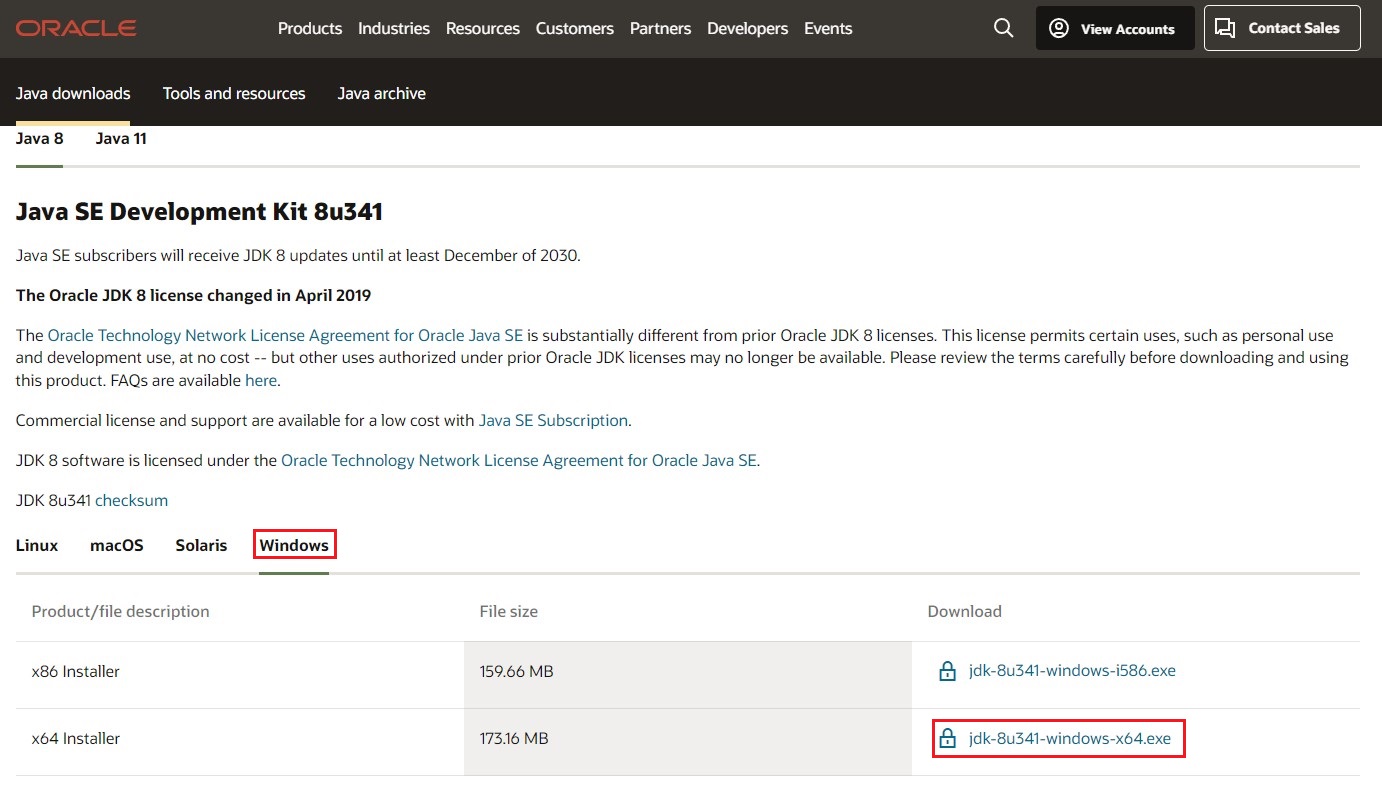Image resolution: width=1382 pixels, height=791 pixels.
Task: Download jdk-8u341-windows-x64.exe
Action: [1069, 739]
